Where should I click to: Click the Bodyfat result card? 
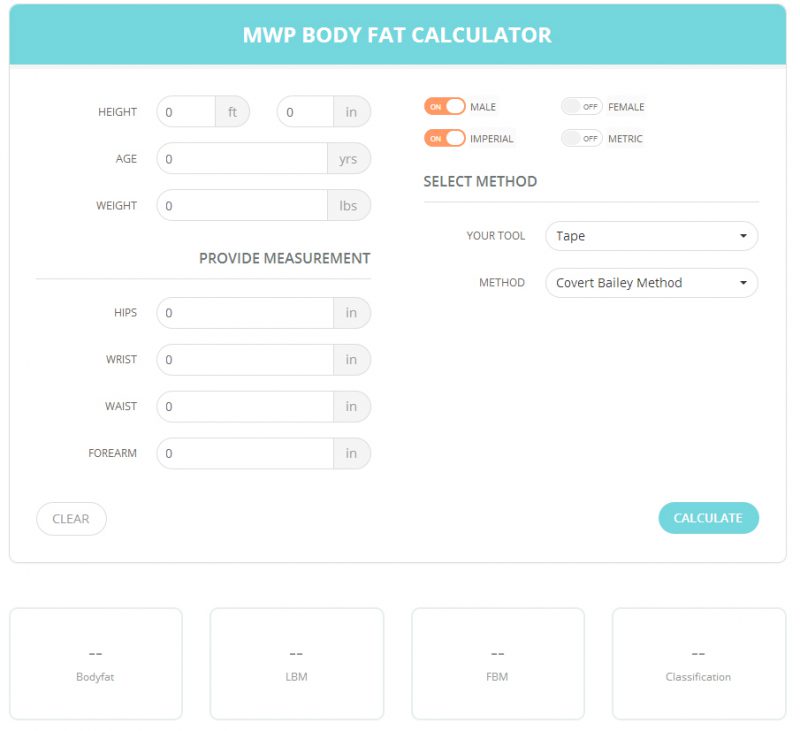[95, 663]
